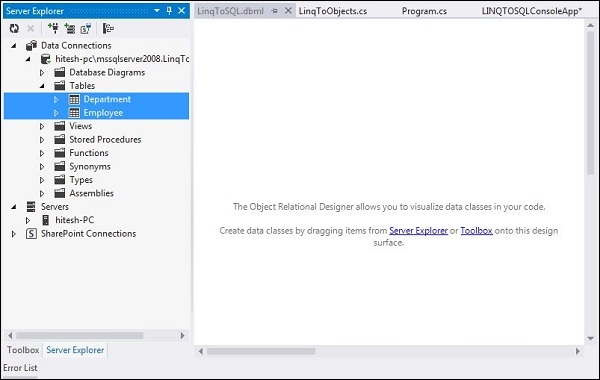Collapse the Data Connections node
The image size is (600, 380).
(14, 46)
